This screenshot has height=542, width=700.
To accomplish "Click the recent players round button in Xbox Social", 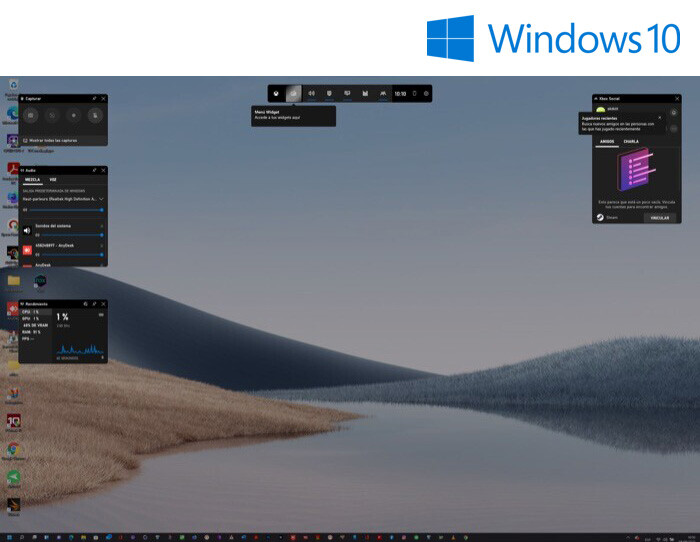I will pos(674,129).
